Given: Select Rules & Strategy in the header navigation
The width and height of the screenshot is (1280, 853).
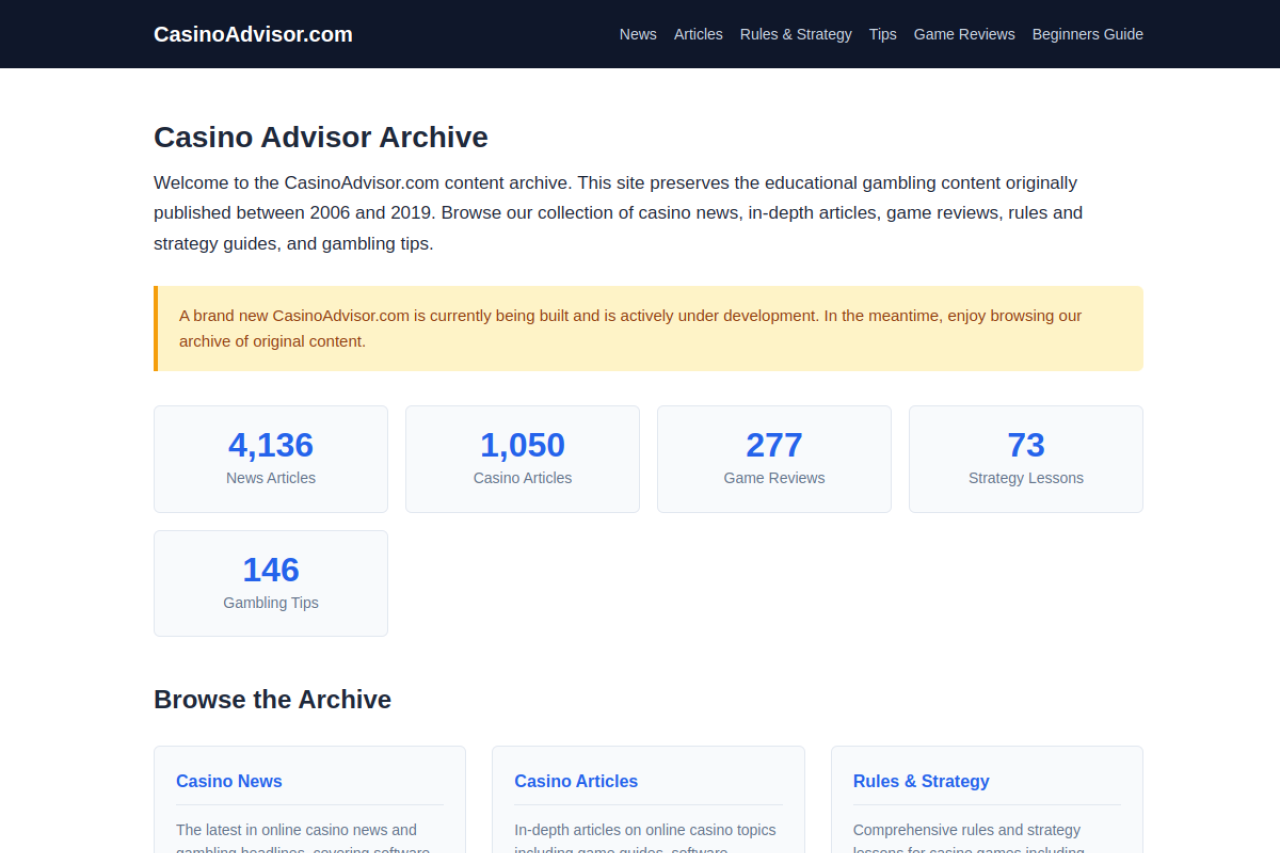Looking at the screenshot, I should coord(795,34).
